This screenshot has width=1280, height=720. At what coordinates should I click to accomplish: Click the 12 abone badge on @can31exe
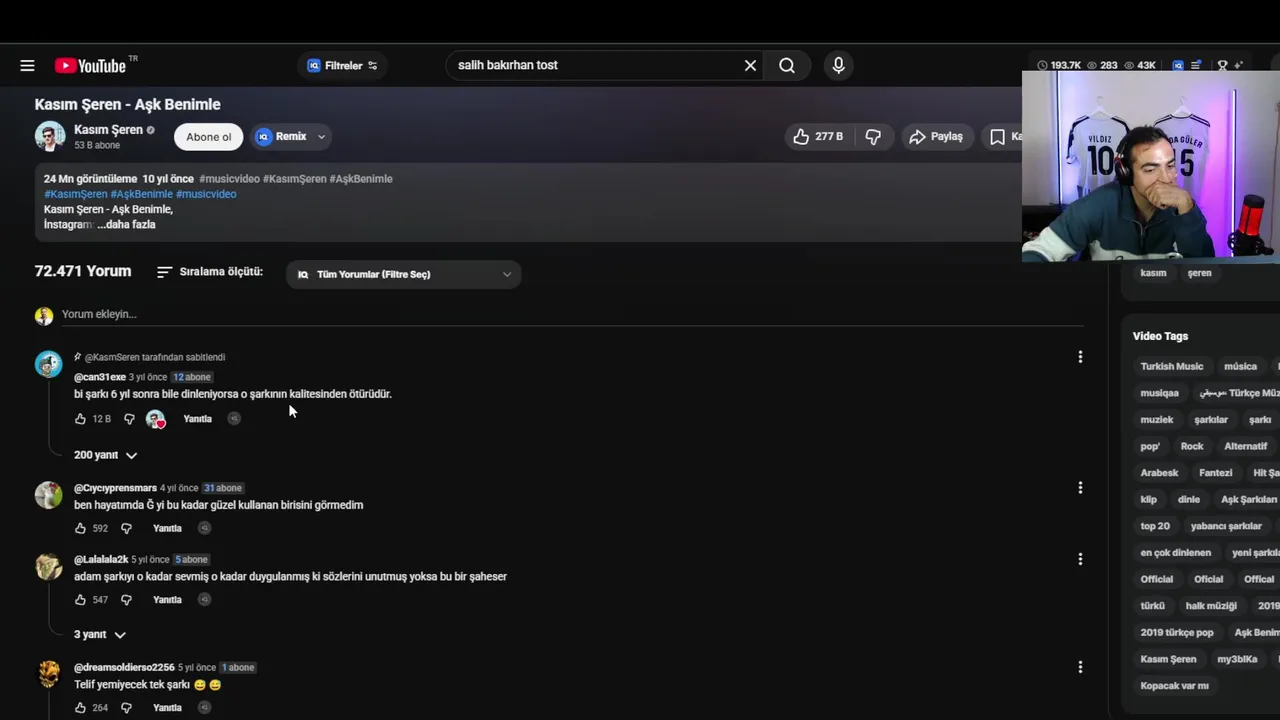tap(191, 377)
